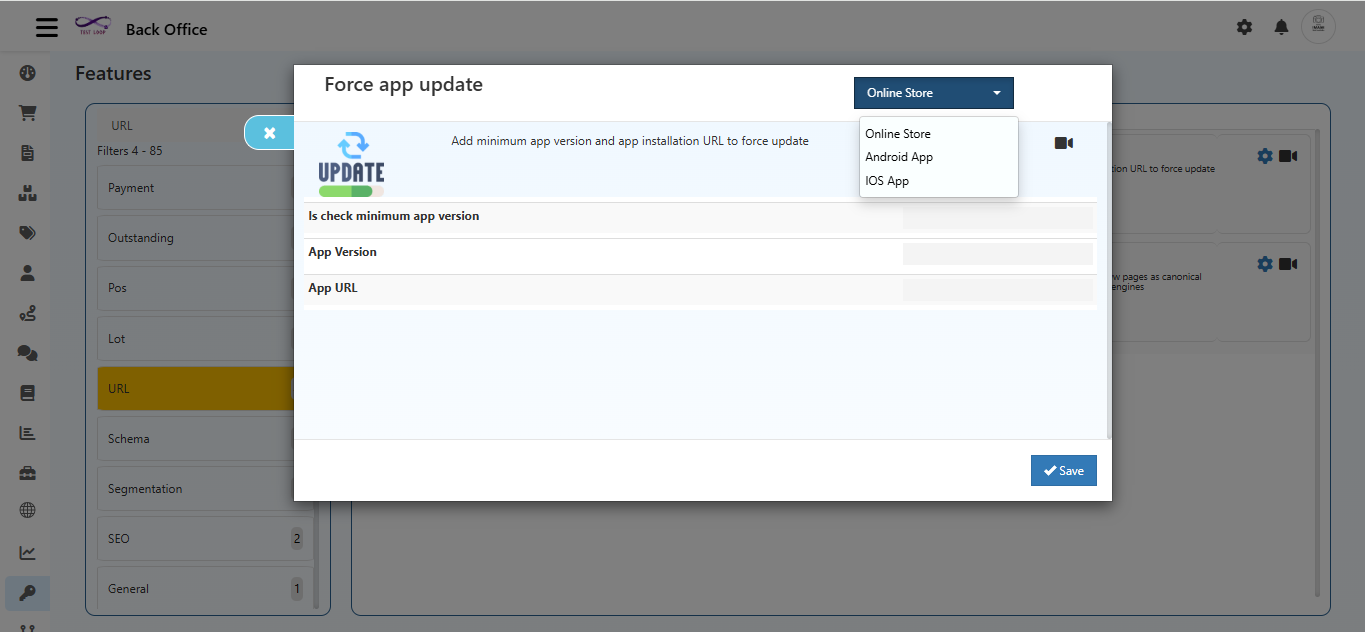The image size is (1365, 632).
Task: Click inside the App Version input field
Action: (x=996, y=253)
